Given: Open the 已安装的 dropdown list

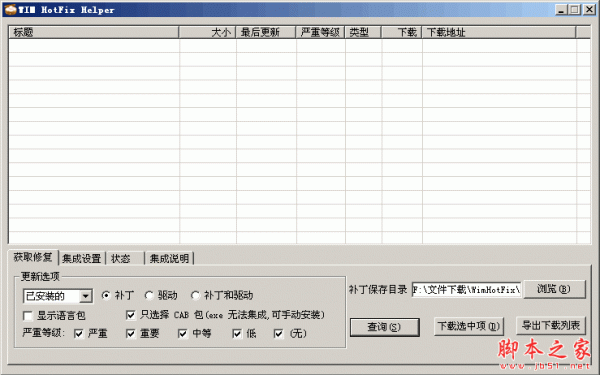Looking at the screenshot, I should tap(86, 296).
